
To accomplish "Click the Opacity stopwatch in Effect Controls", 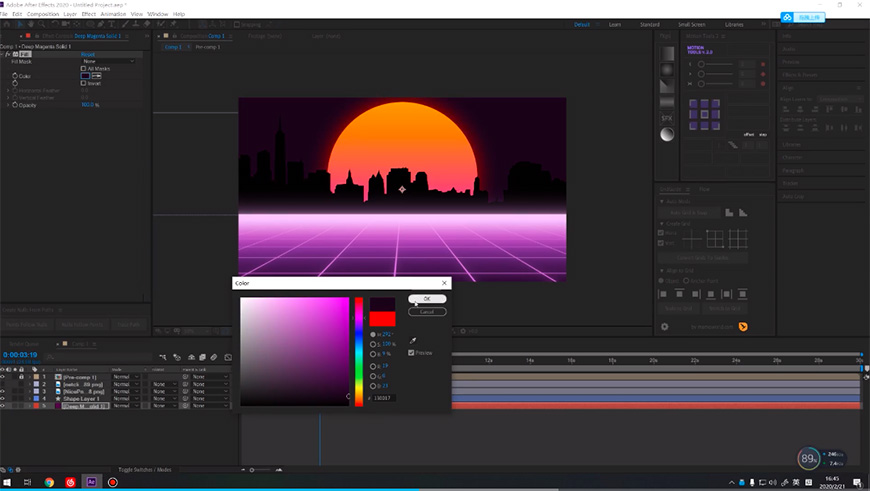I will [x=15, y=105].
